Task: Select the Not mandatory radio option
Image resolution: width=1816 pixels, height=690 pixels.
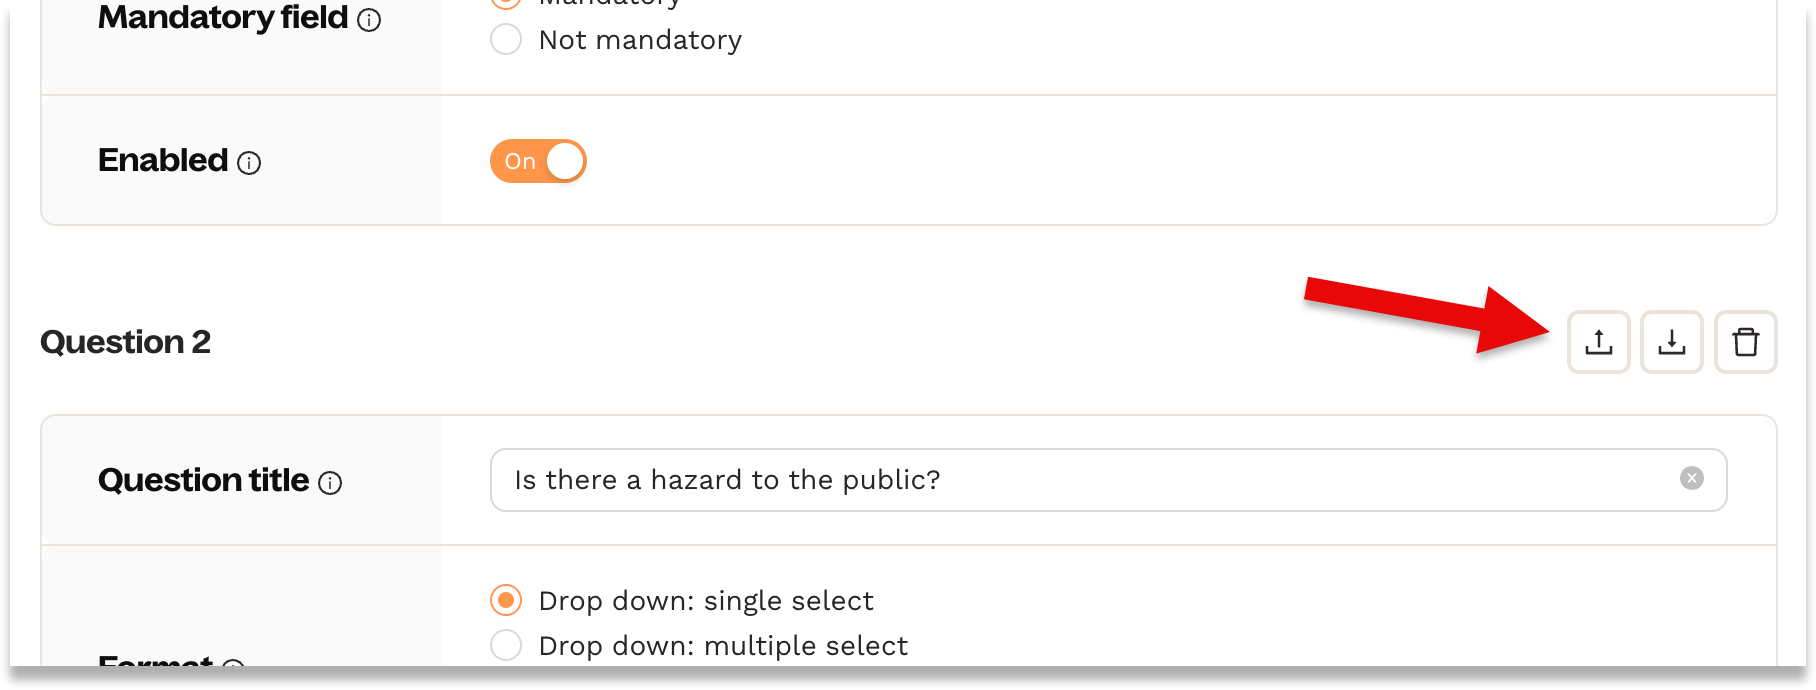Action: coord(506,40)
